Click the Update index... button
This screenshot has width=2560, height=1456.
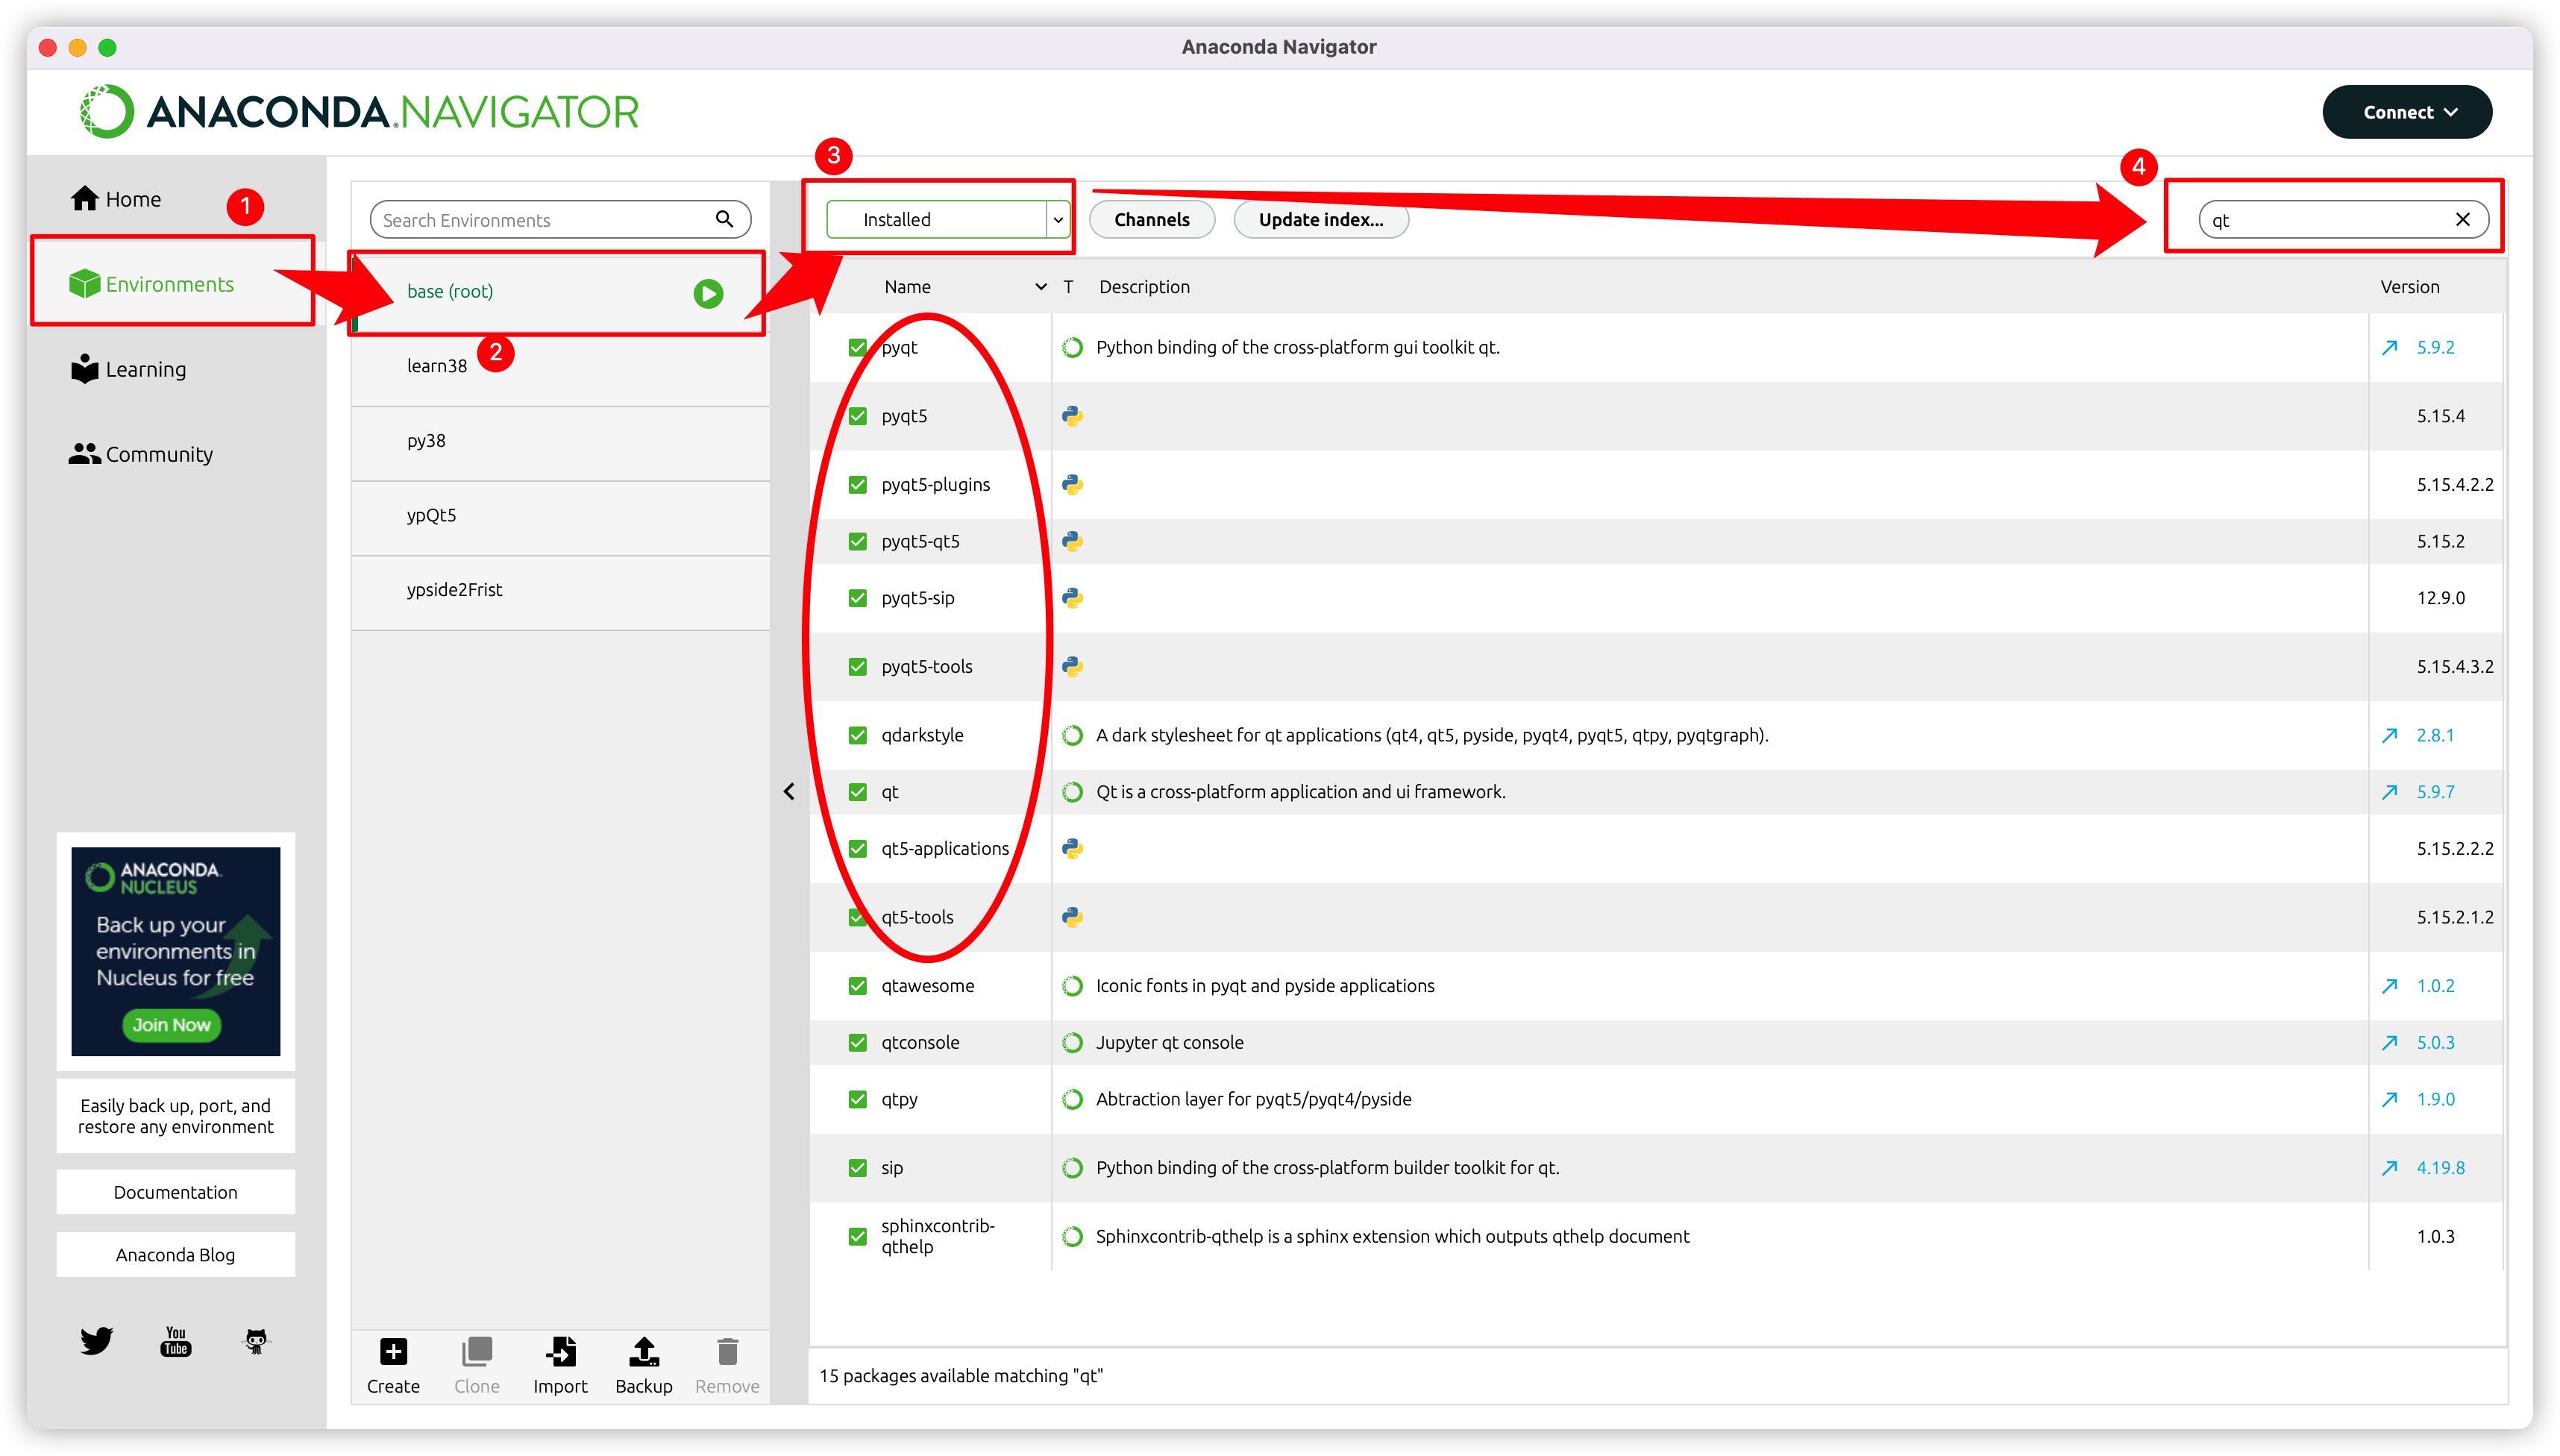click(1320, 220)
